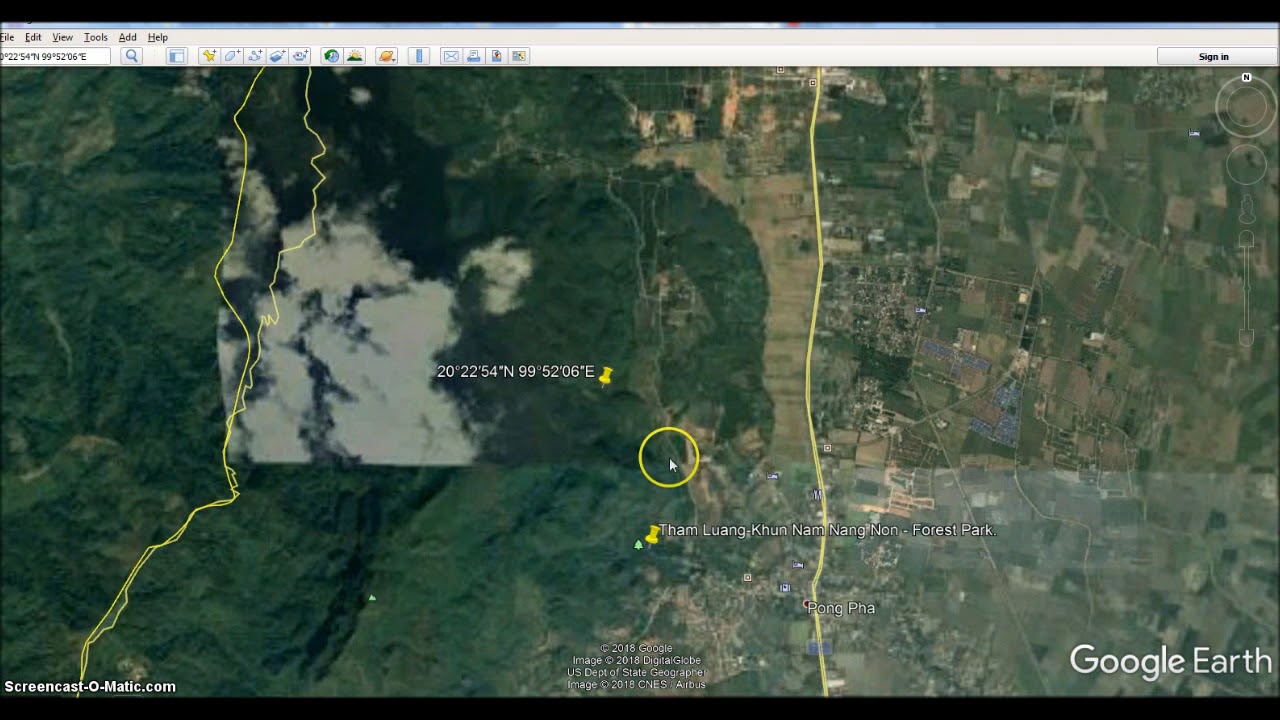This screenshot has width=1280, height=720.
Task: Open the View menu
Action: click(62, 37)
